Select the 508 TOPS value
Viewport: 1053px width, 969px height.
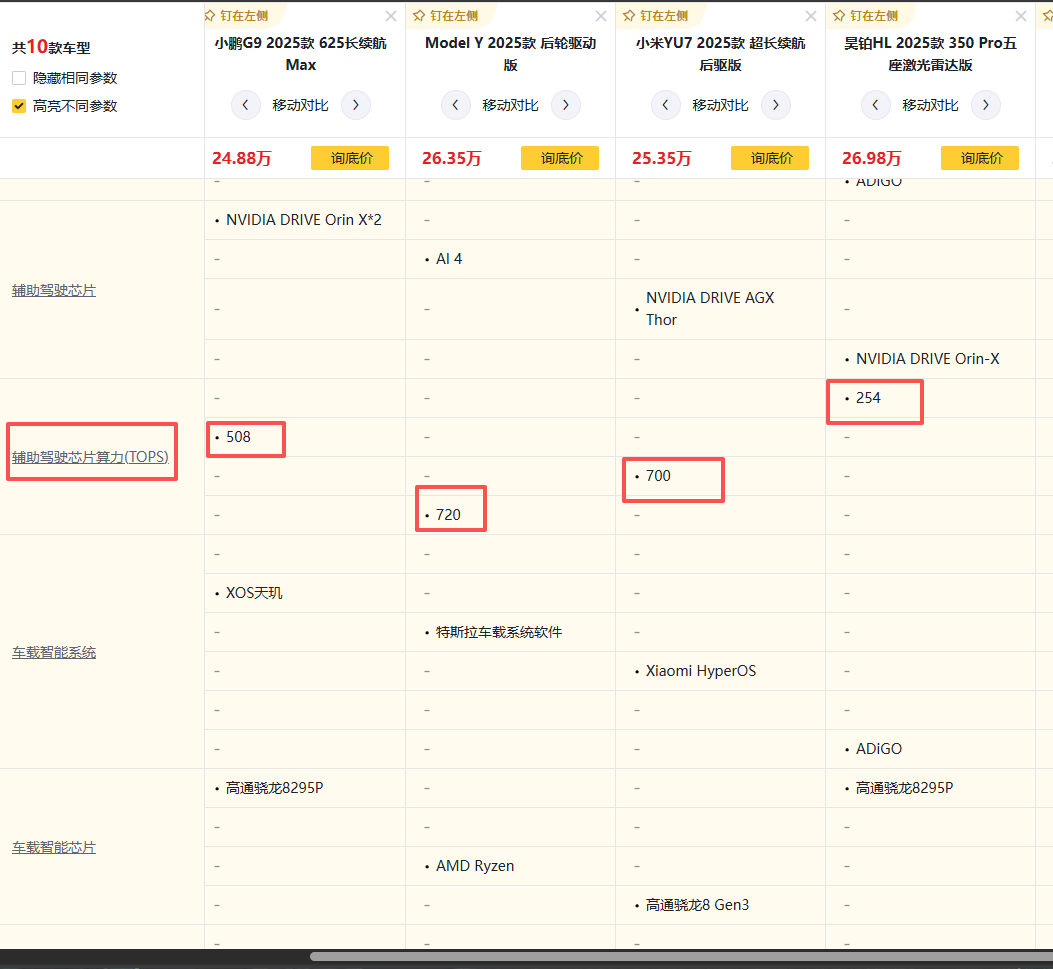(238, 437)
